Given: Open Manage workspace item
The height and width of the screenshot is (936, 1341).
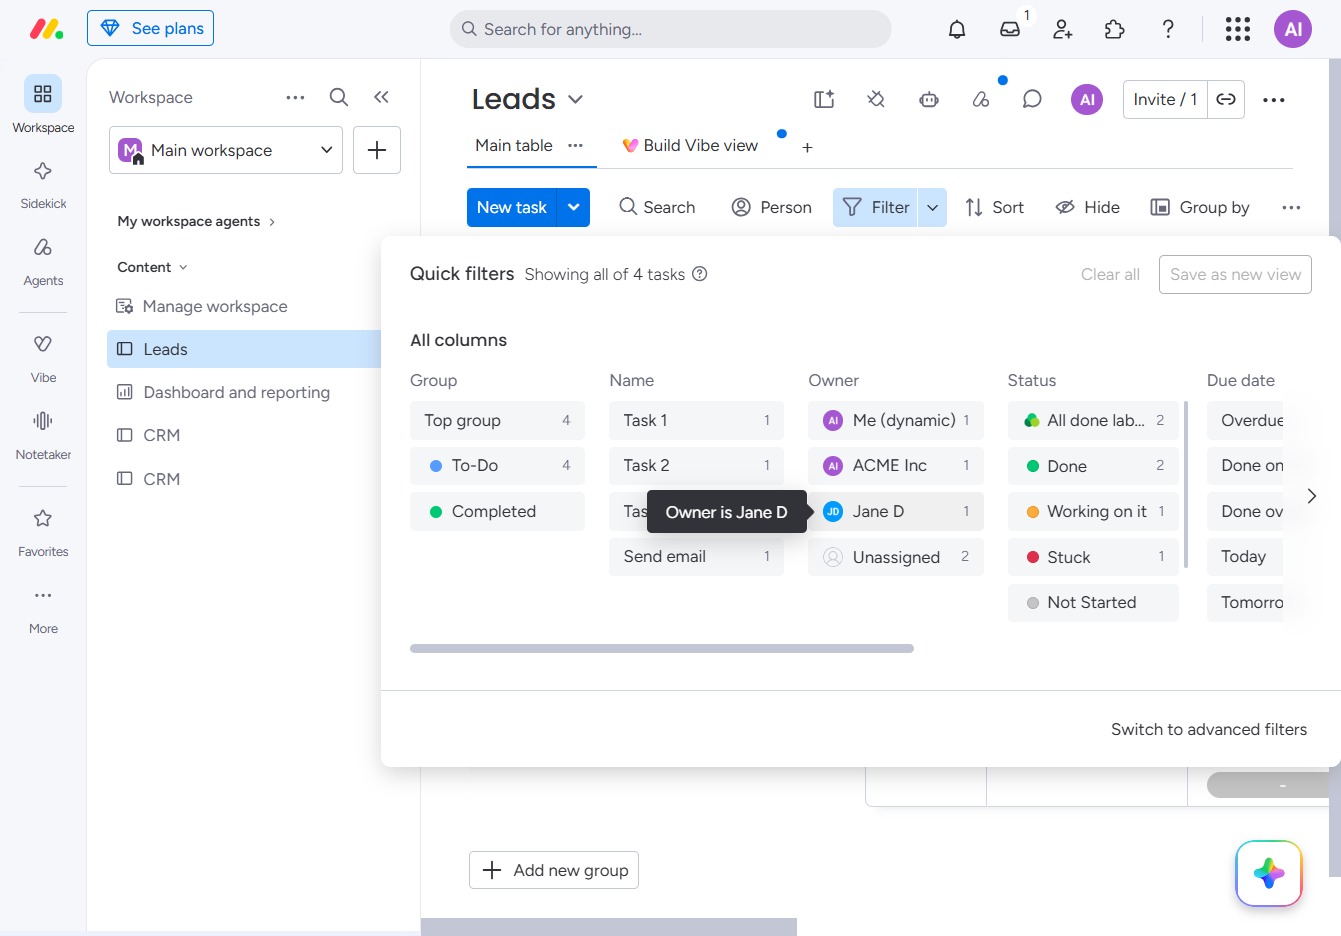Looking at the screenshot, I should 215,306.
